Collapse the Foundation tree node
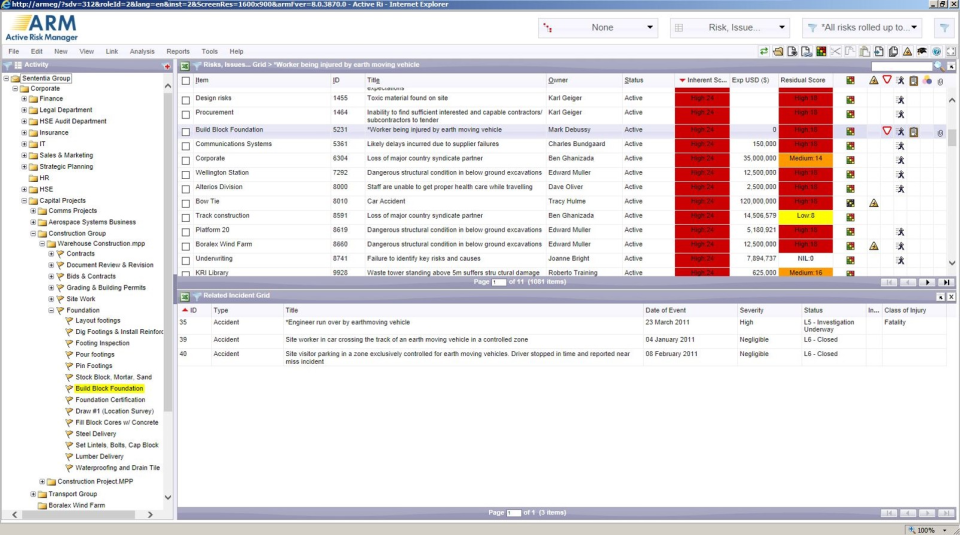The width and height of the screenshot is (960, 535). (x=51, y=310)
